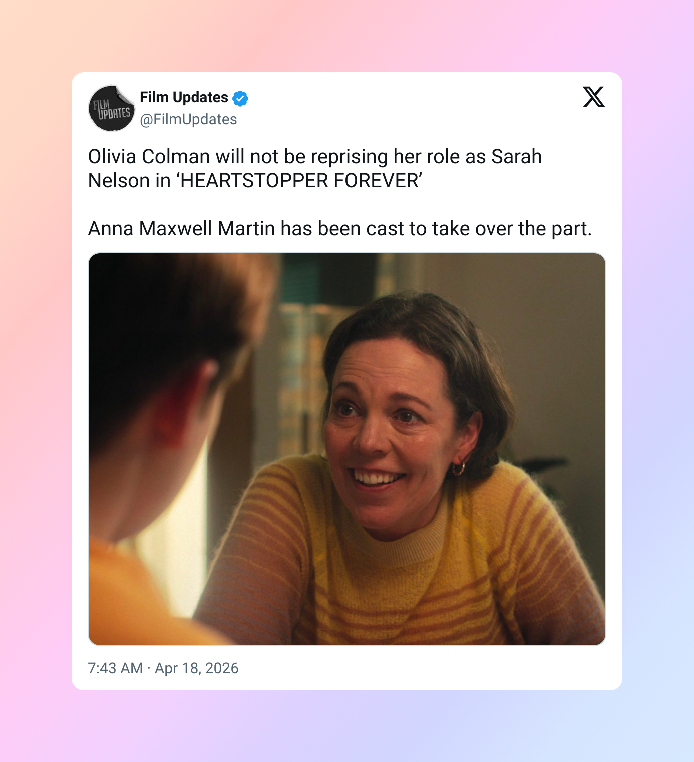Click the Film Updates display name
Image resolution: width=694 pixels, height=762 pixels.
184,97
